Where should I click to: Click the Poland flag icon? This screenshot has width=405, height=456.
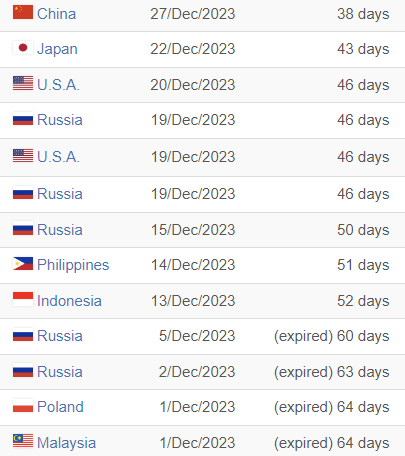point(23,406)
